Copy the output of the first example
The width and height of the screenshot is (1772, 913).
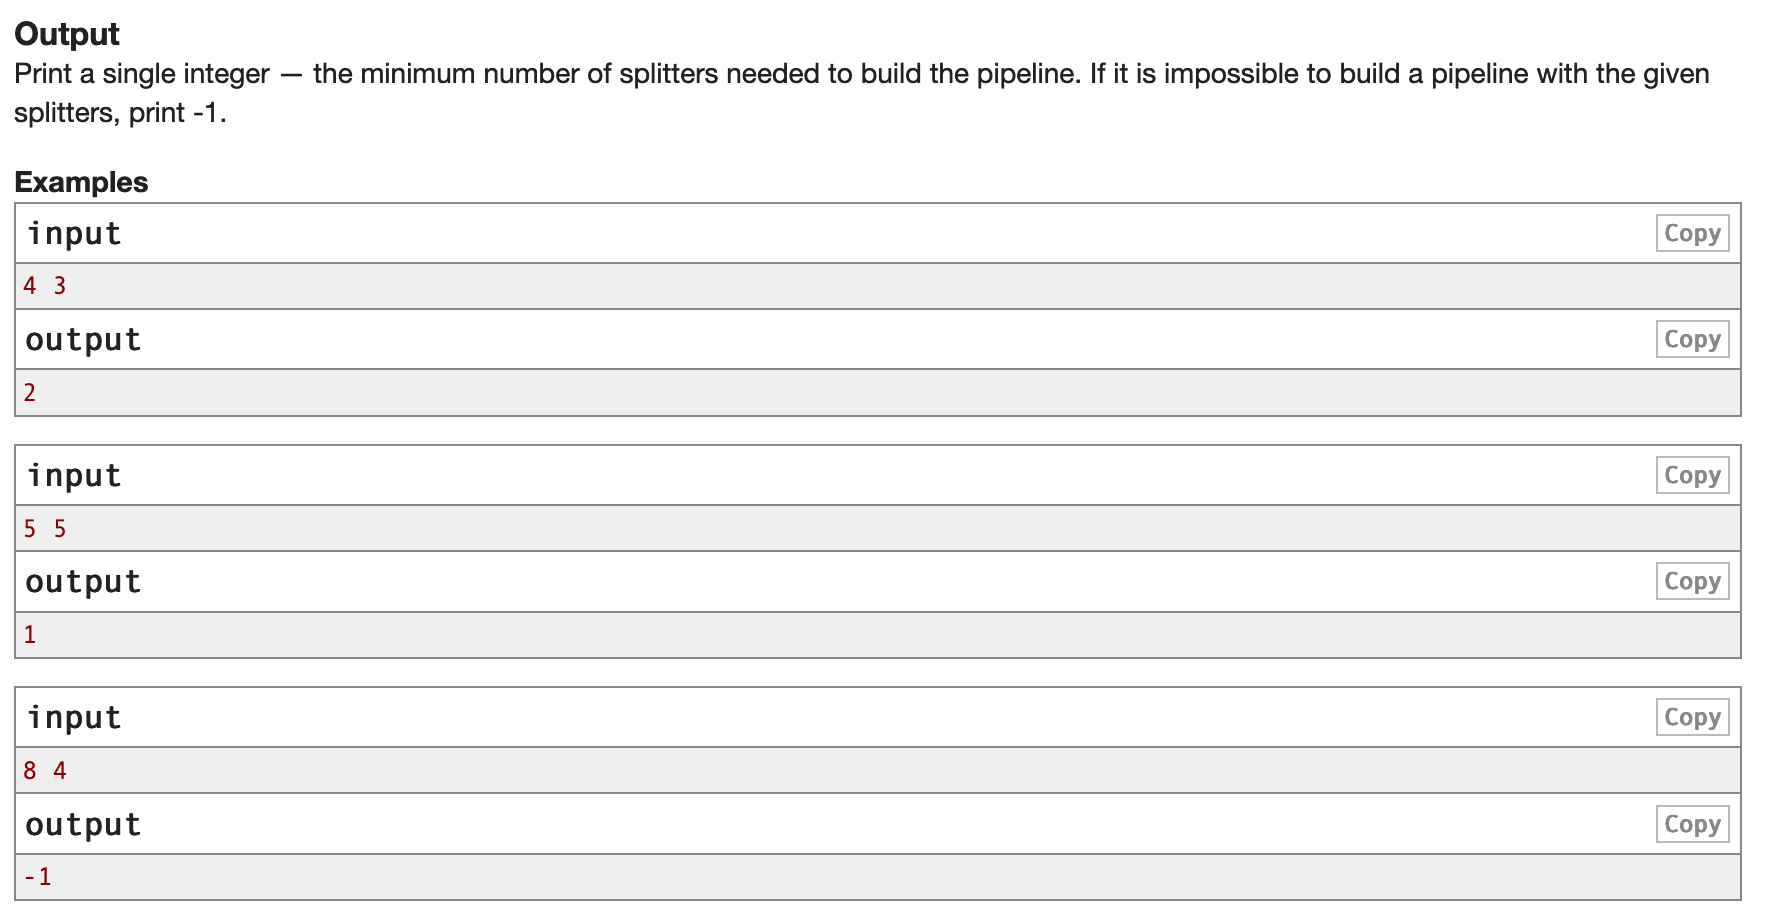[1692, 338]
